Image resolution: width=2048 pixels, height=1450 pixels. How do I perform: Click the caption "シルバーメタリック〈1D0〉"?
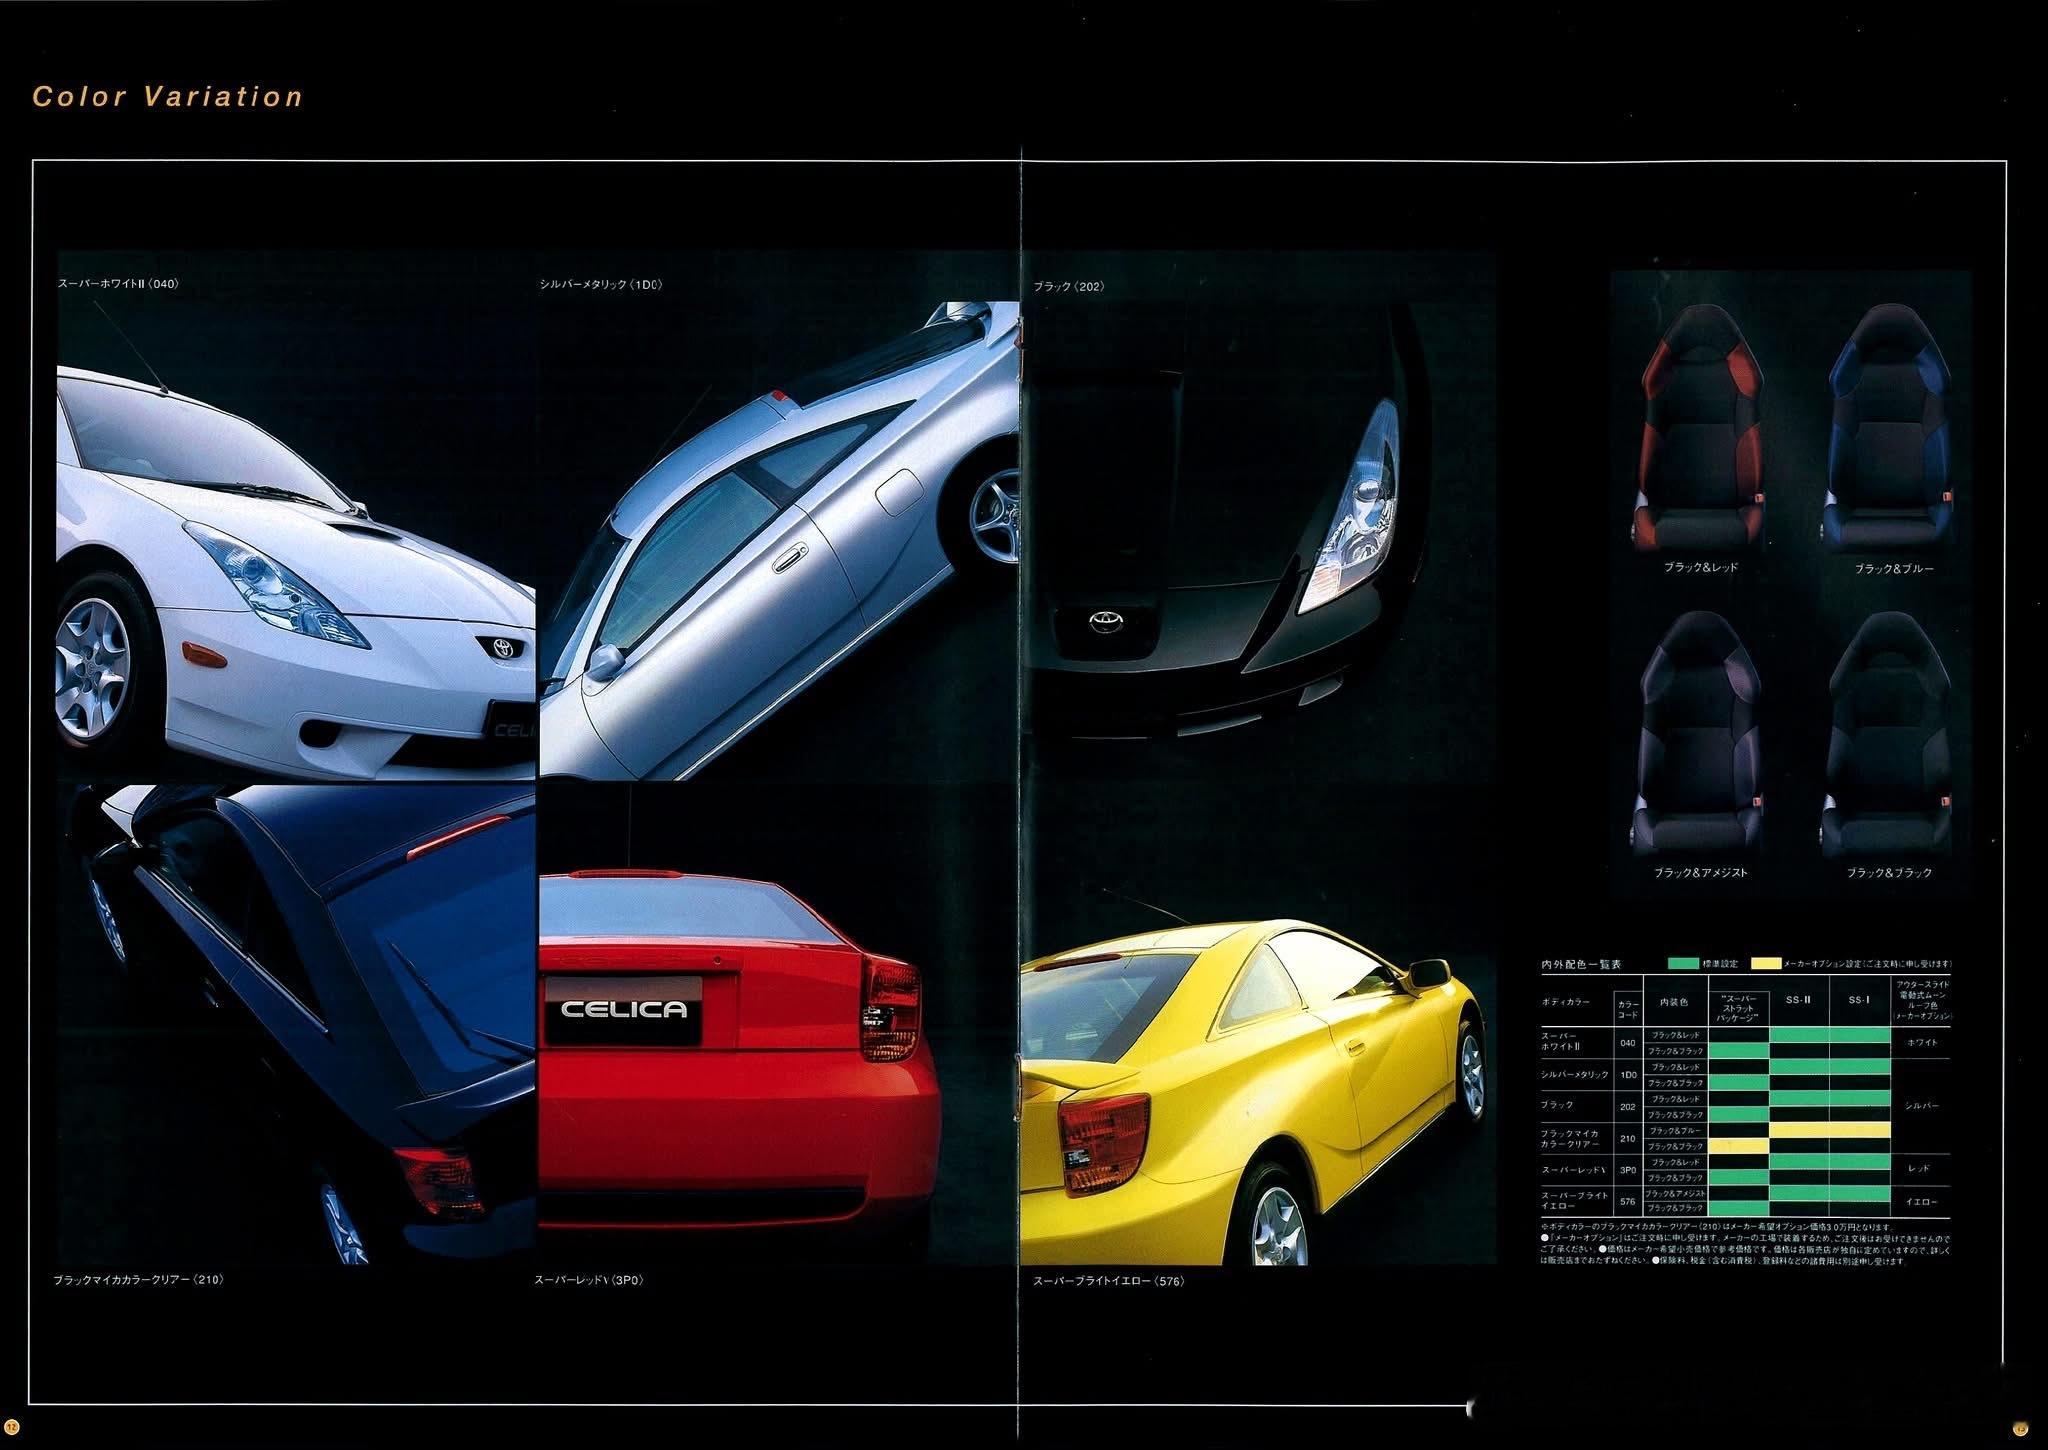(601, 285)
